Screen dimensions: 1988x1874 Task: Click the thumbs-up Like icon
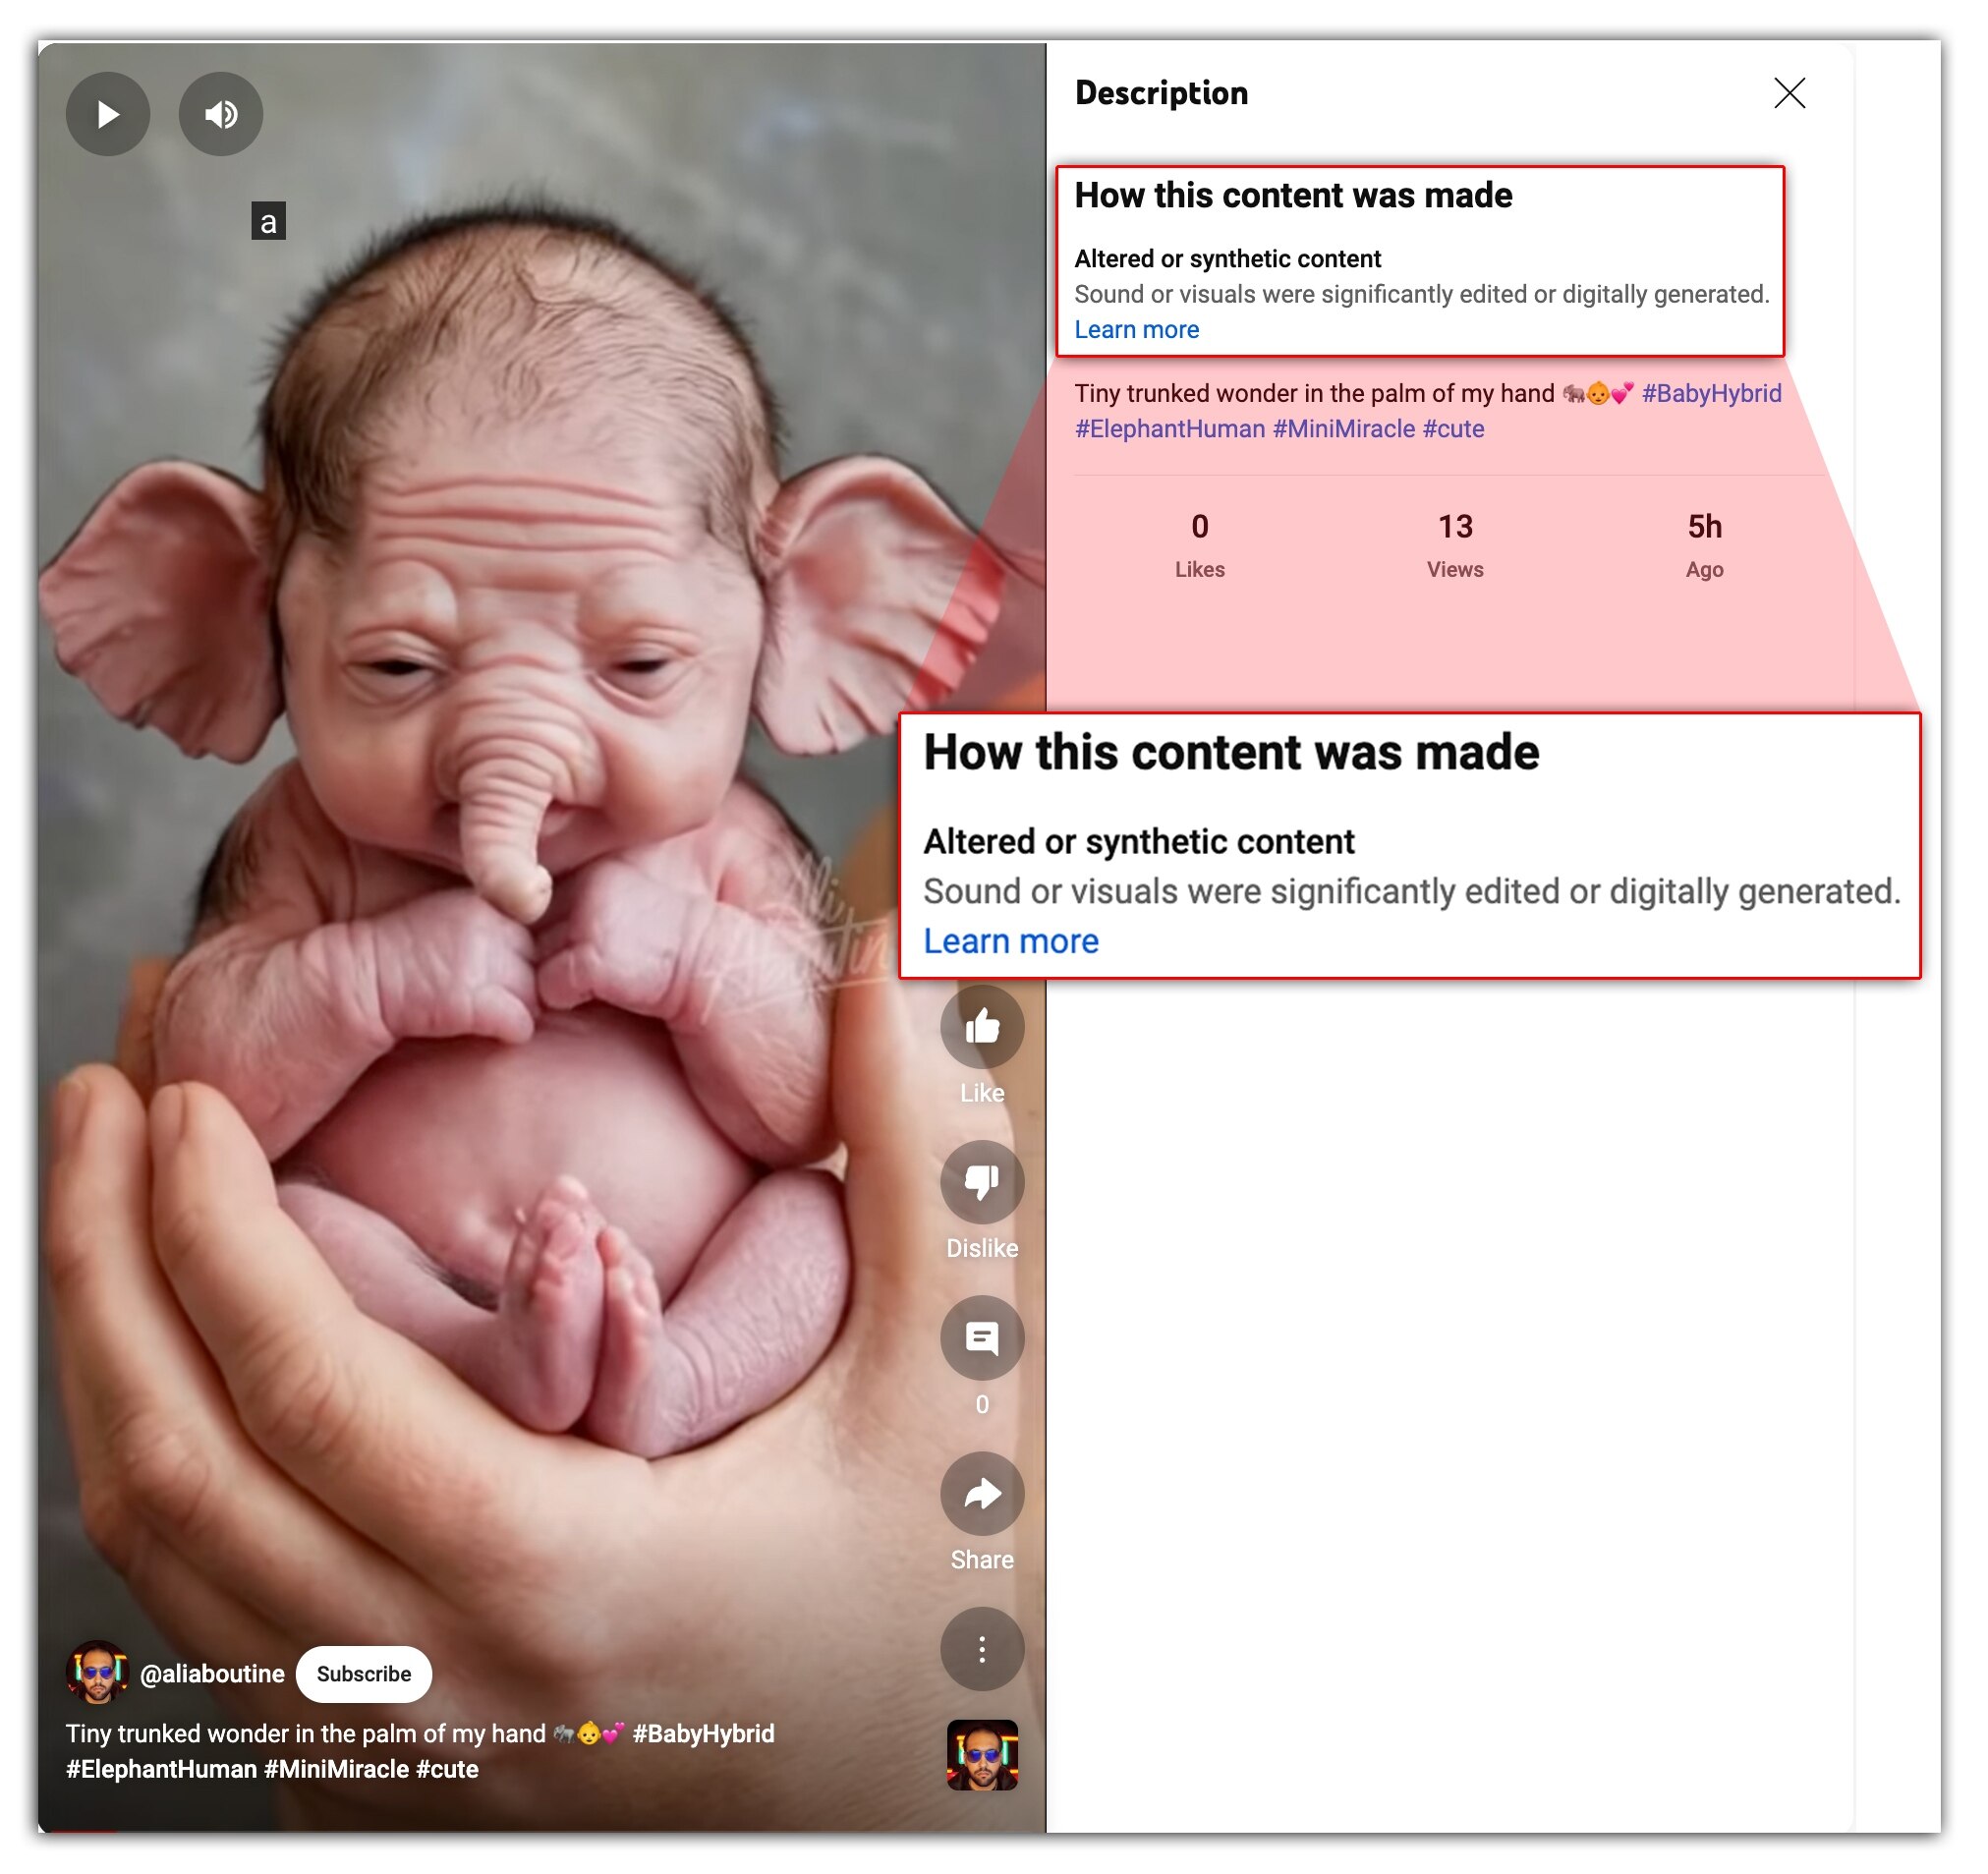[x=982, y=1027]
